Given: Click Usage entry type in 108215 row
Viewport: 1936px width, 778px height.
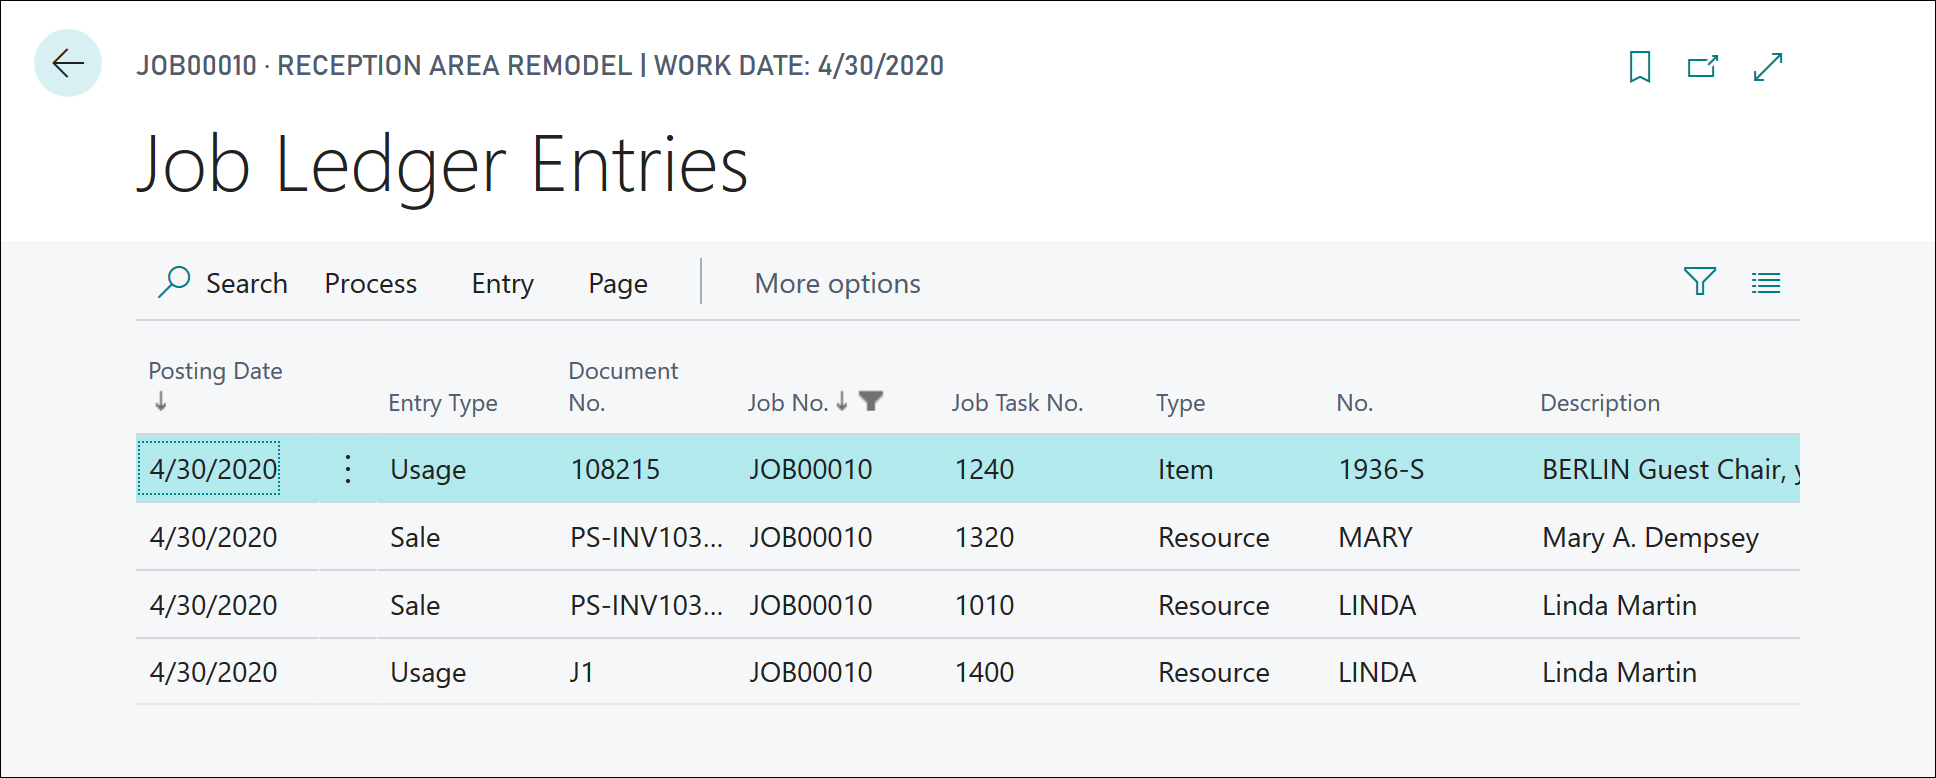Looking at the screenshot, I should click(428, 469).
